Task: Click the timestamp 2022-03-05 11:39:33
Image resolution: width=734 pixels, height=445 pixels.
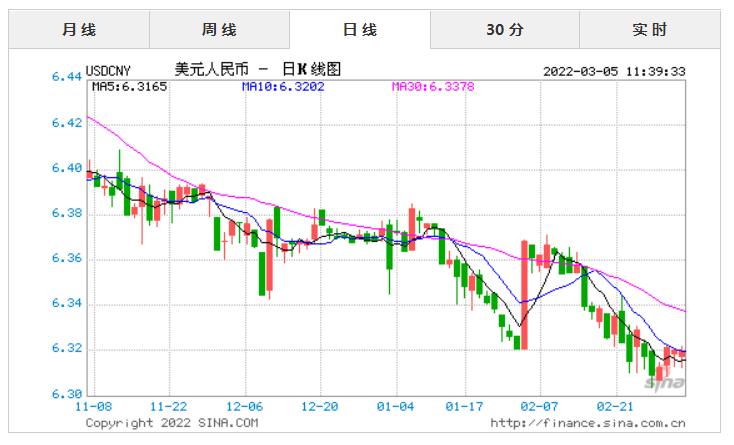Action: click(x=613, y=71)
